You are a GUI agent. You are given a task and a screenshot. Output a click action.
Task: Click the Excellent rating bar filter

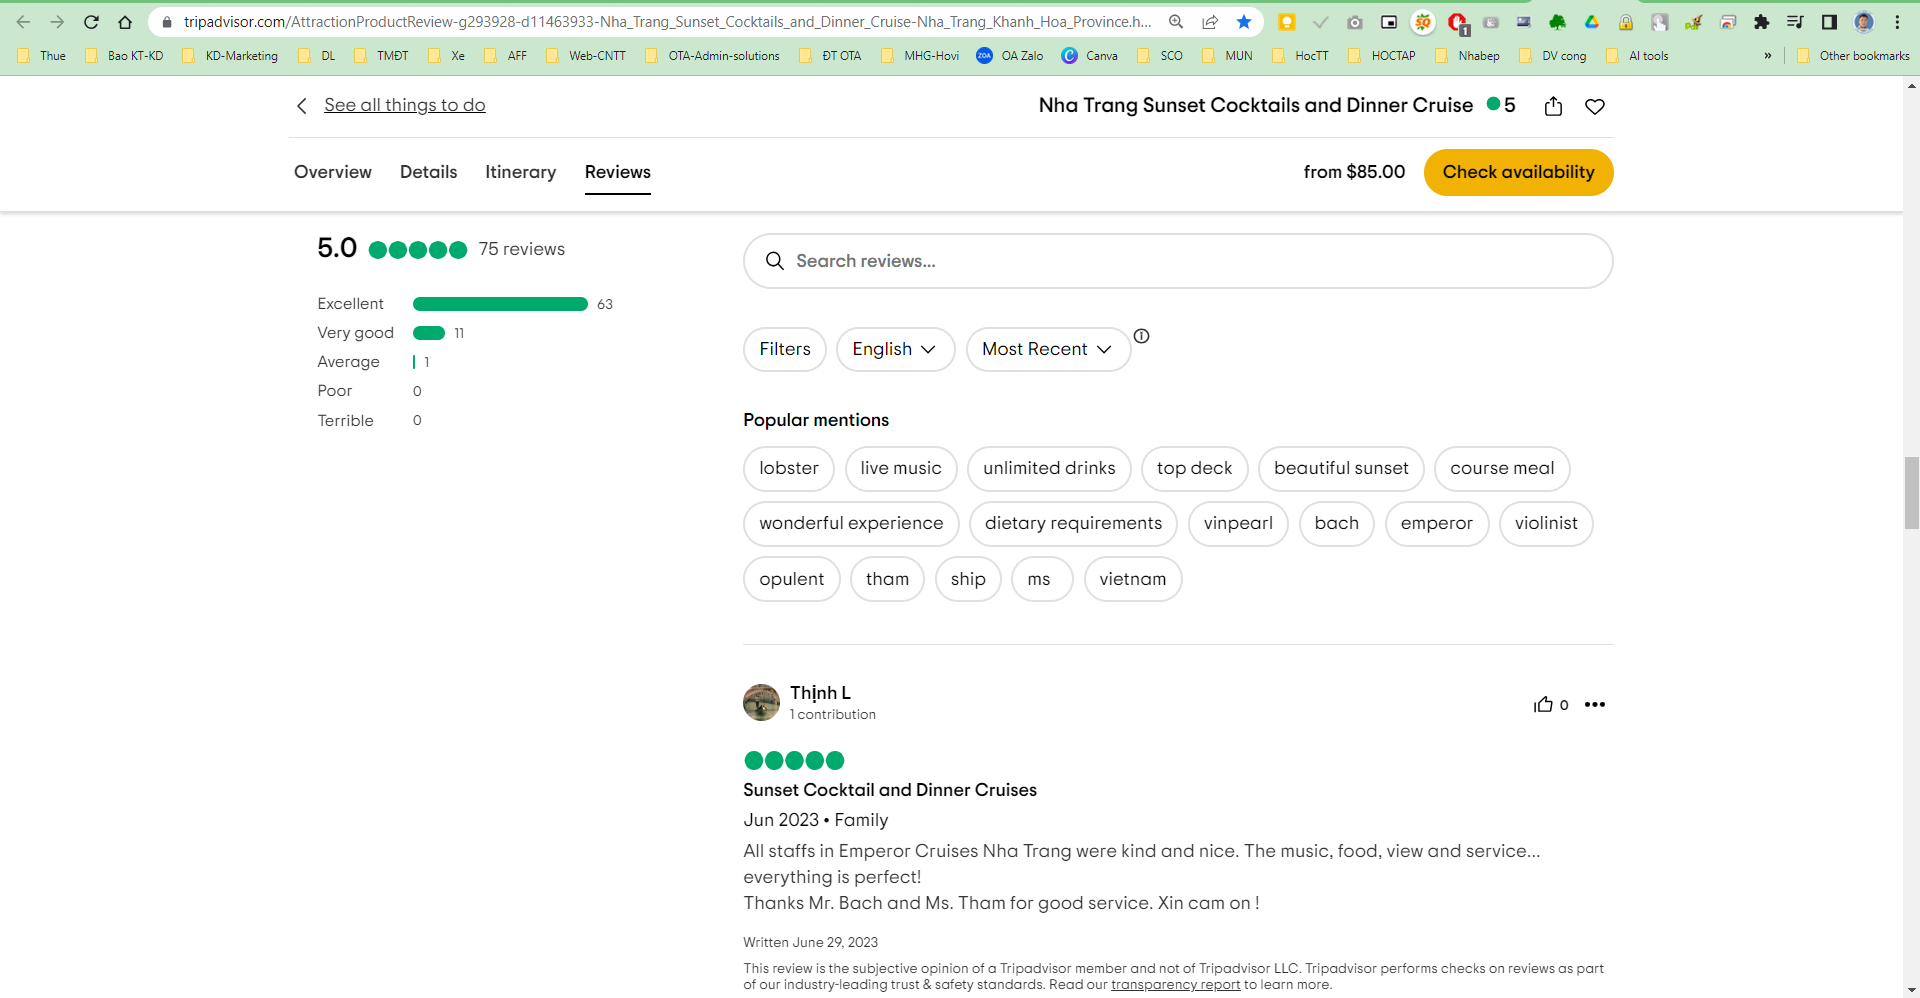tap(499, 303)
